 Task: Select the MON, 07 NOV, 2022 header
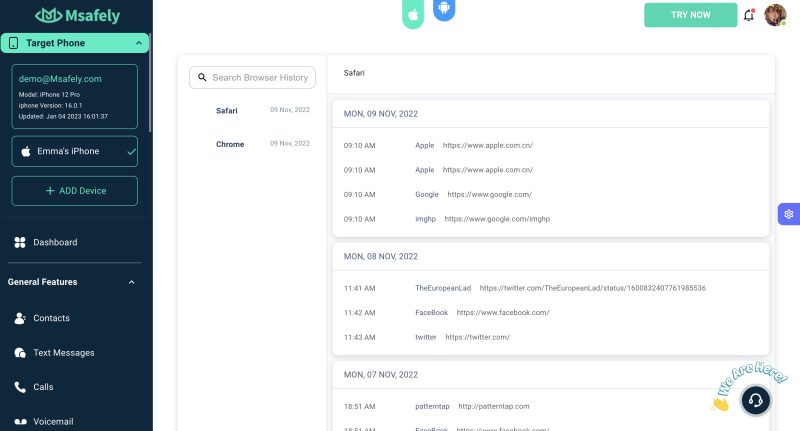pos(381,375)
